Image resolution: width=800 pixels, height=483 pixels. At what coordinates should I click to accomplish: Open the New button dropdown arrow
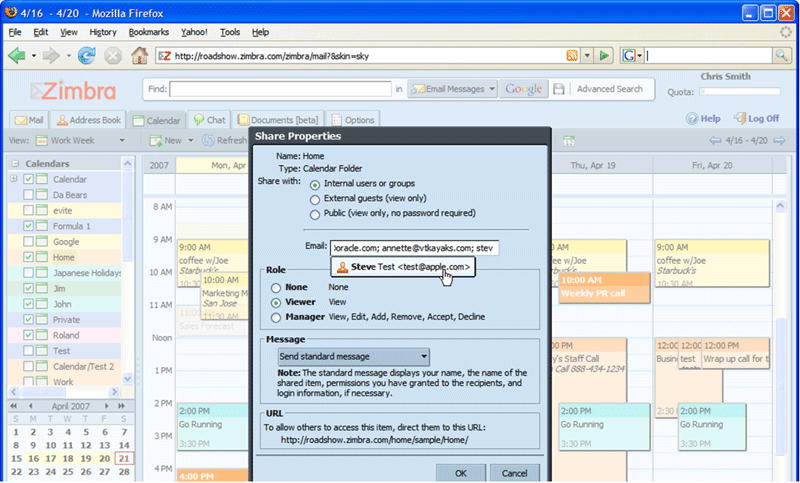point(191,140)
